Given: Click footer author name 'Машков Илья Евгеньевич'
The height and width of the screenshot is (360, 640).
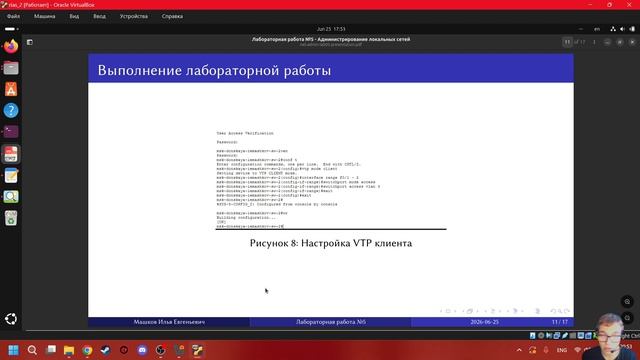Looking at the screenshot, I should [x=169, y=322].
